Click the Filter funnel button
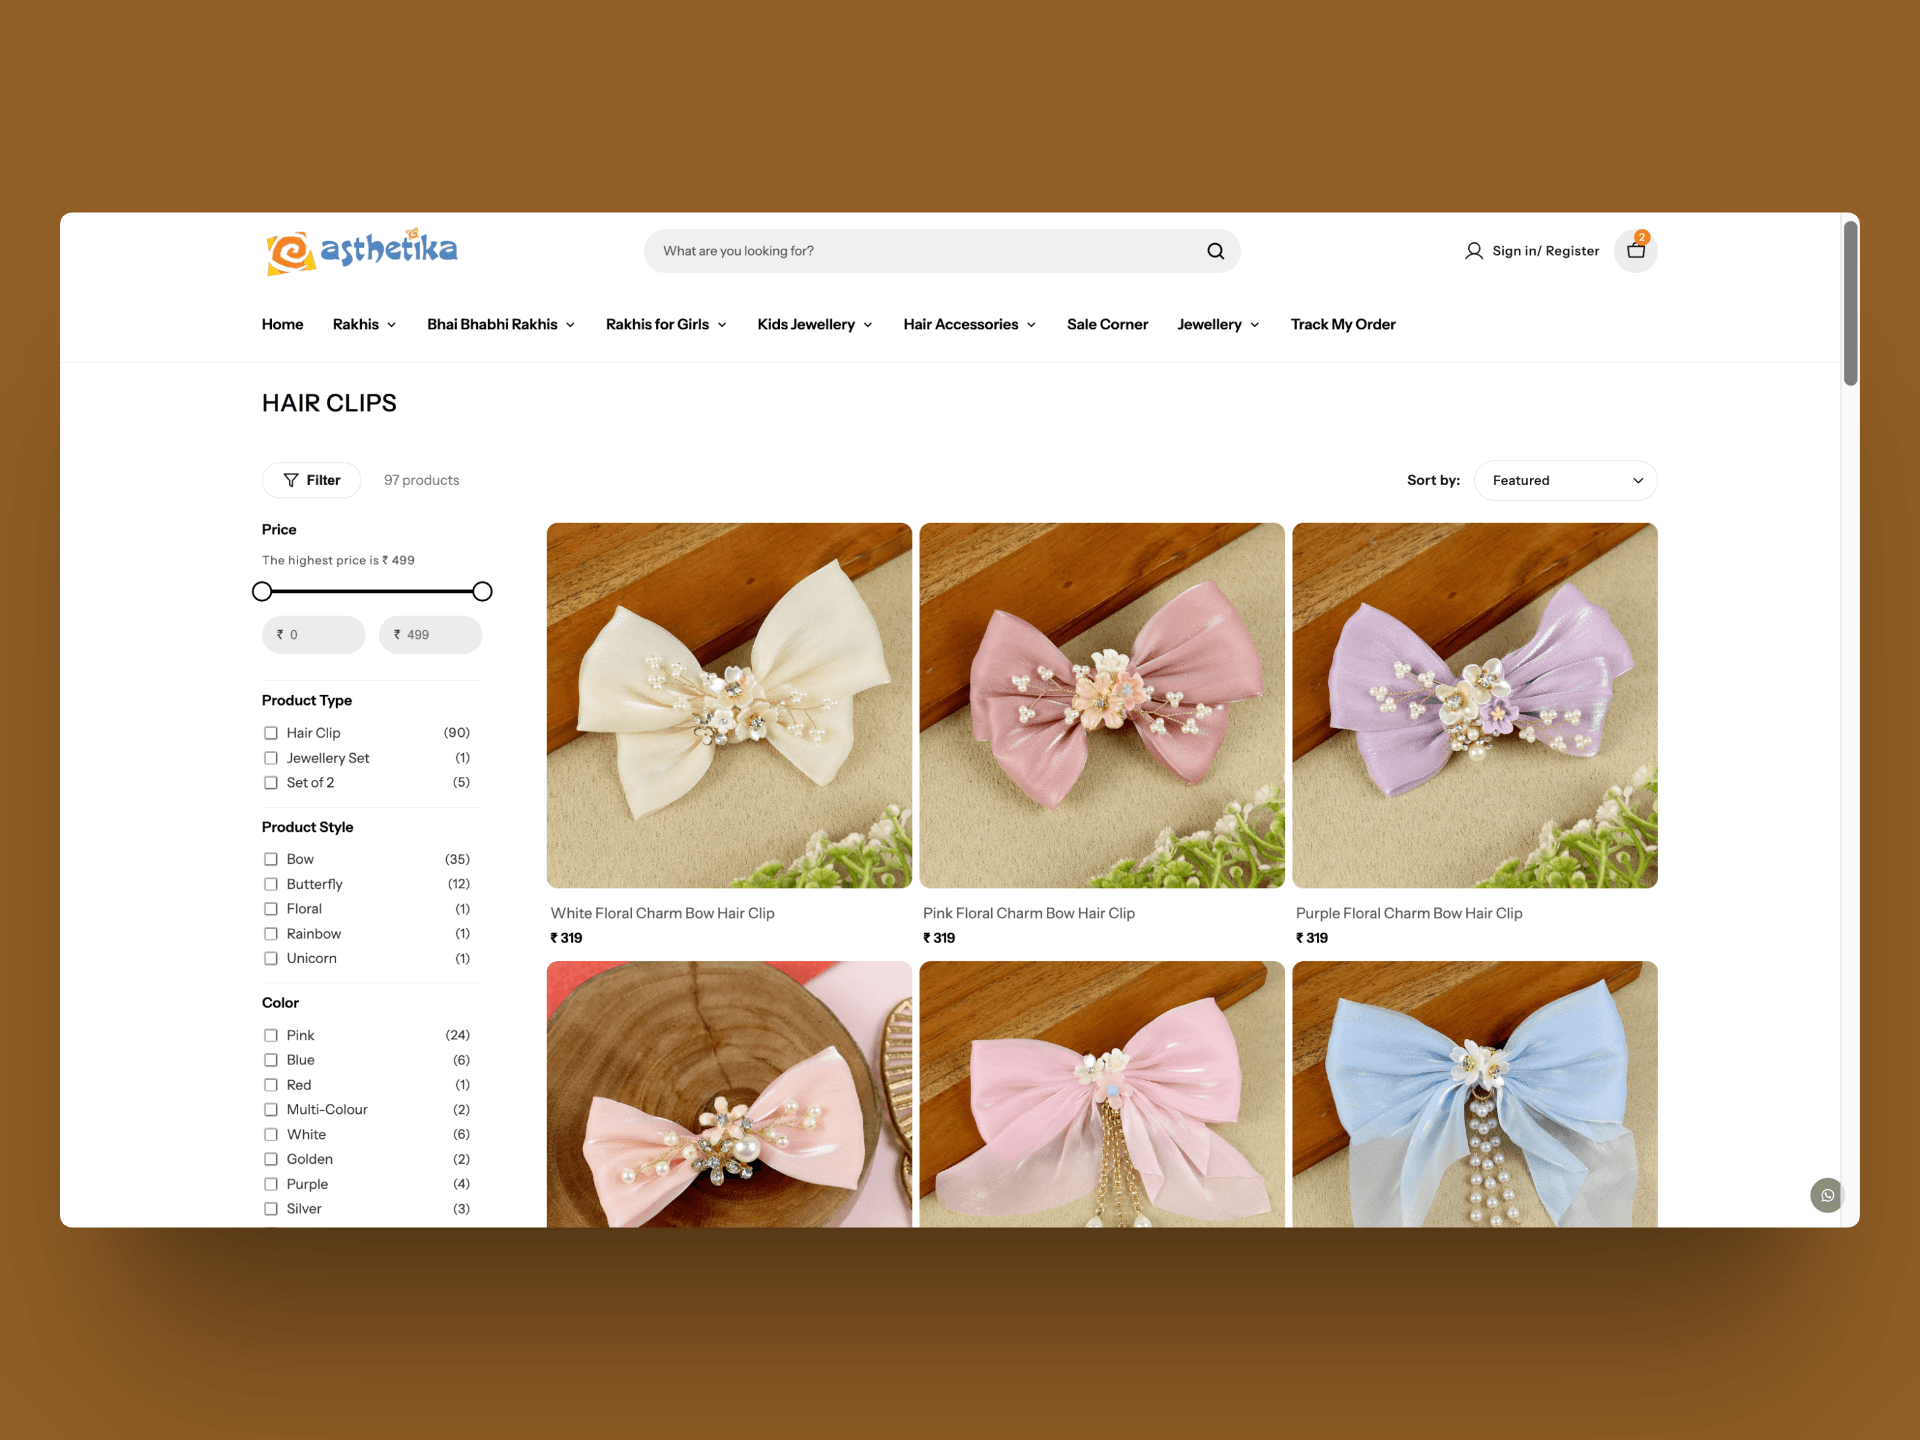The height and width of the screenshot is (1440, 1920). [x=311, y=480]
